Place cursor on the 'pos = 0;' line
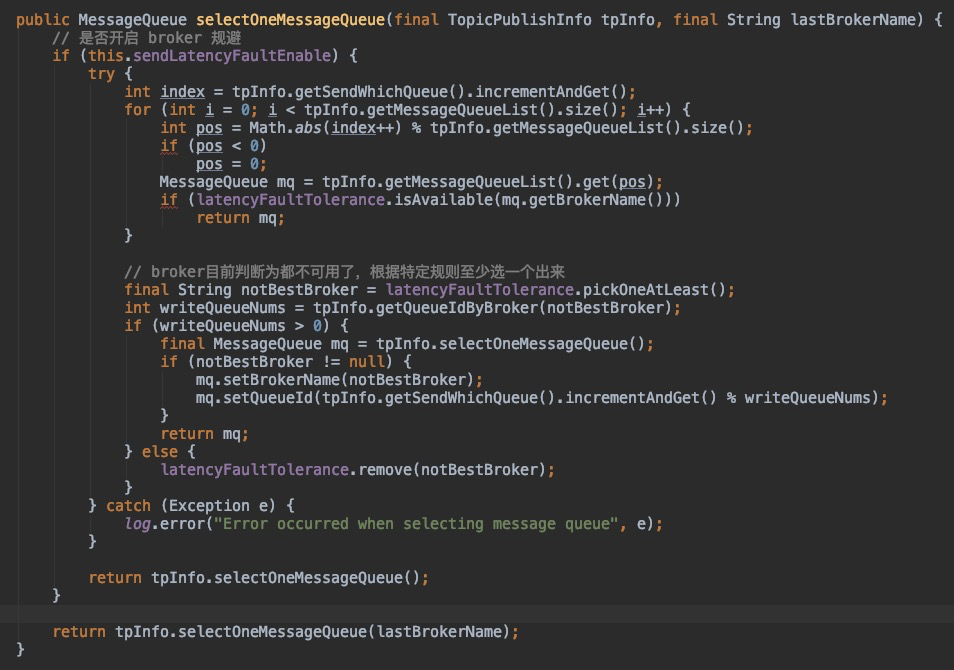The width and height of the screenshot is (954, 670). pos(231,164)
